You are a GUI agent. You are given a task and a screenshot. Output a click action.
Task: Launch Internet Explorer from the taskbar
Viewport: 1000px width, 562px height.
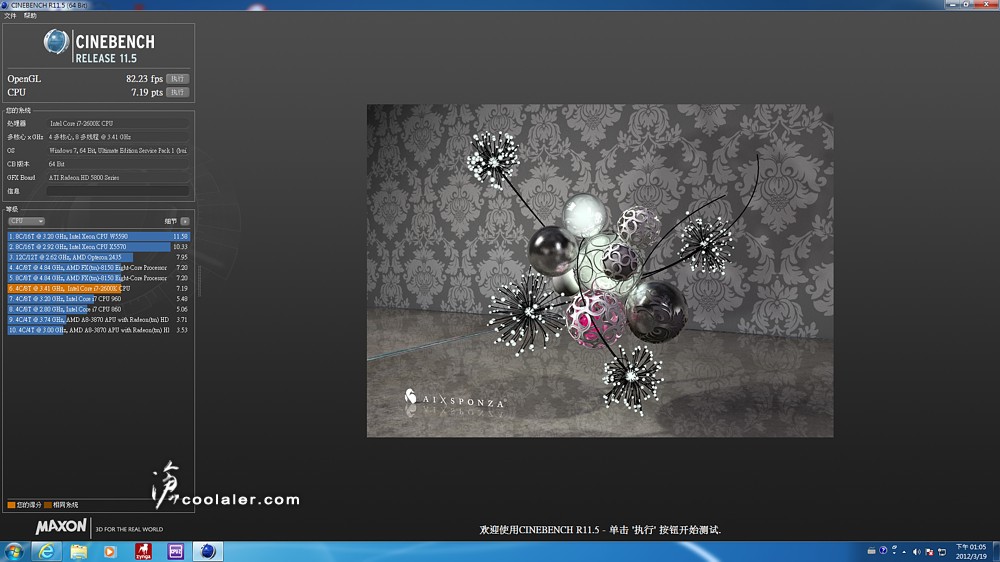click(46, 551)
